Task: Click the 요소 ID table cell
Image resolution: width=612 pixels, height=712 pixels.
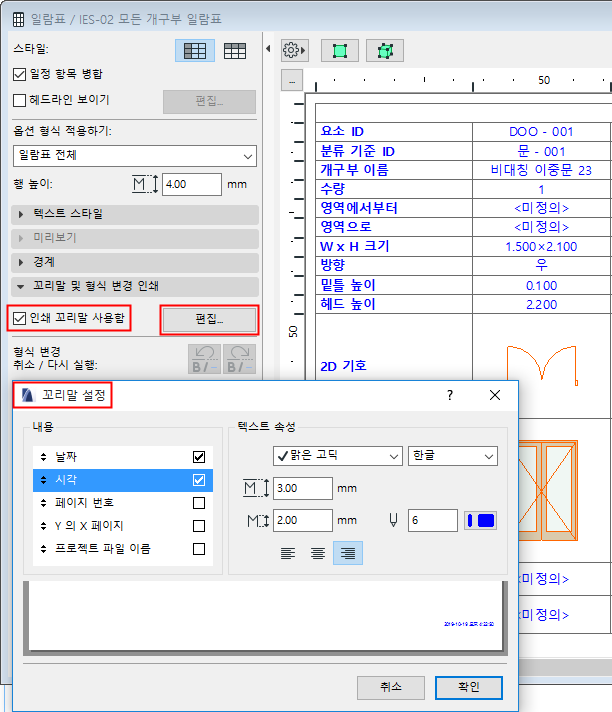Action: click(394, 132)
